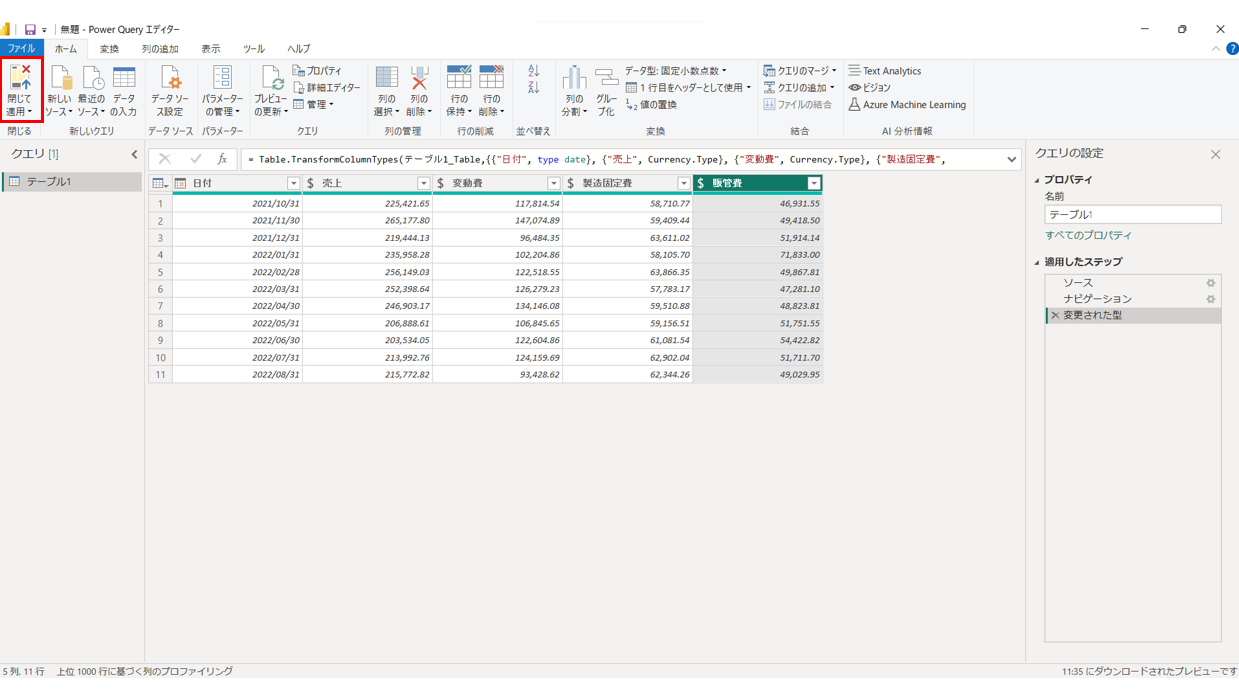This screenshot has height=694, width=1239.
Task: Open the 詳細エディター advanced editor
Action: click(326, 88)
